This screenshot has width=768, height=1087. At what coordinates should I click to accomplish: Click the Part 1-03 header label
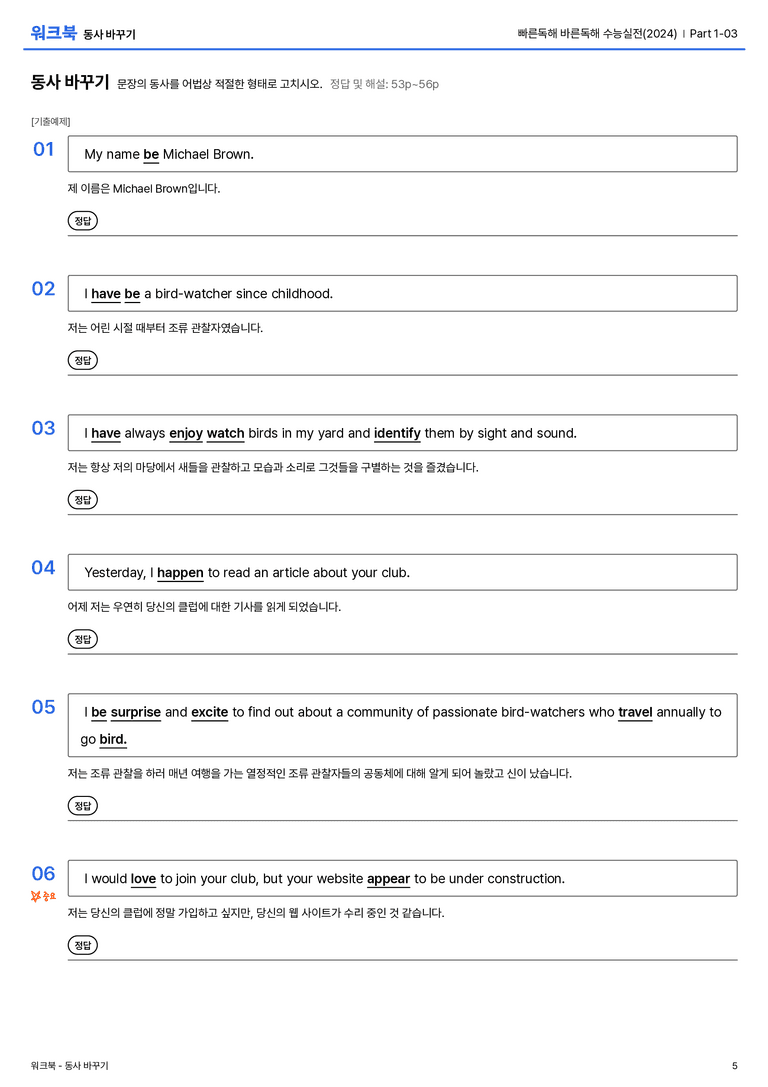[713, 33]
